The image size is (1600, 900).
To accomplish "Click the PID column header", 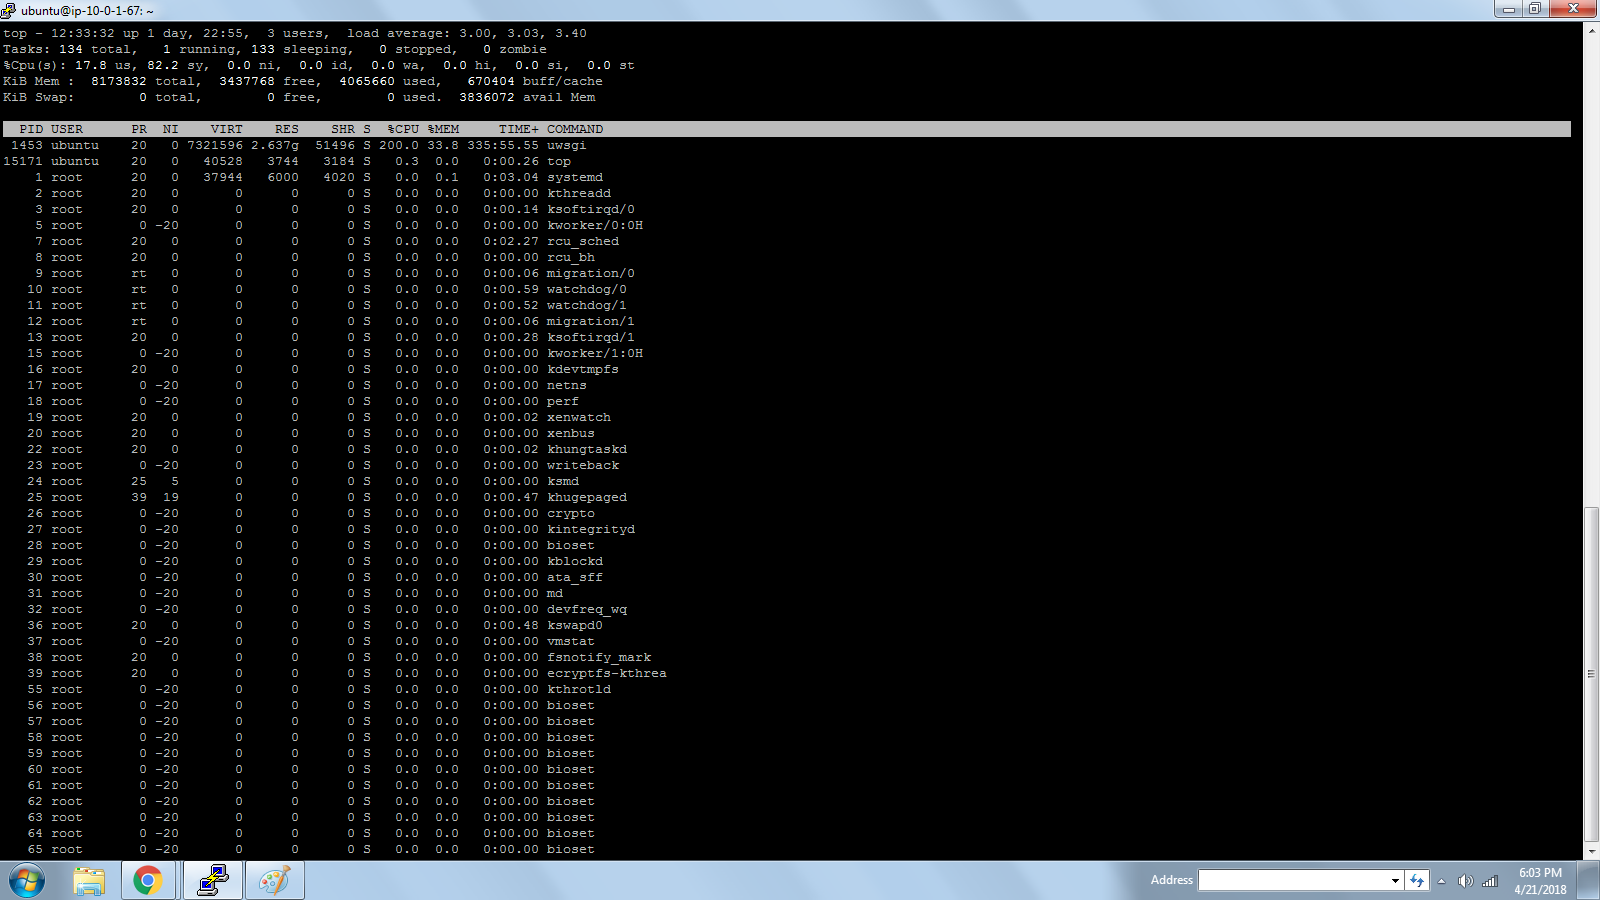I will (31, 129).
